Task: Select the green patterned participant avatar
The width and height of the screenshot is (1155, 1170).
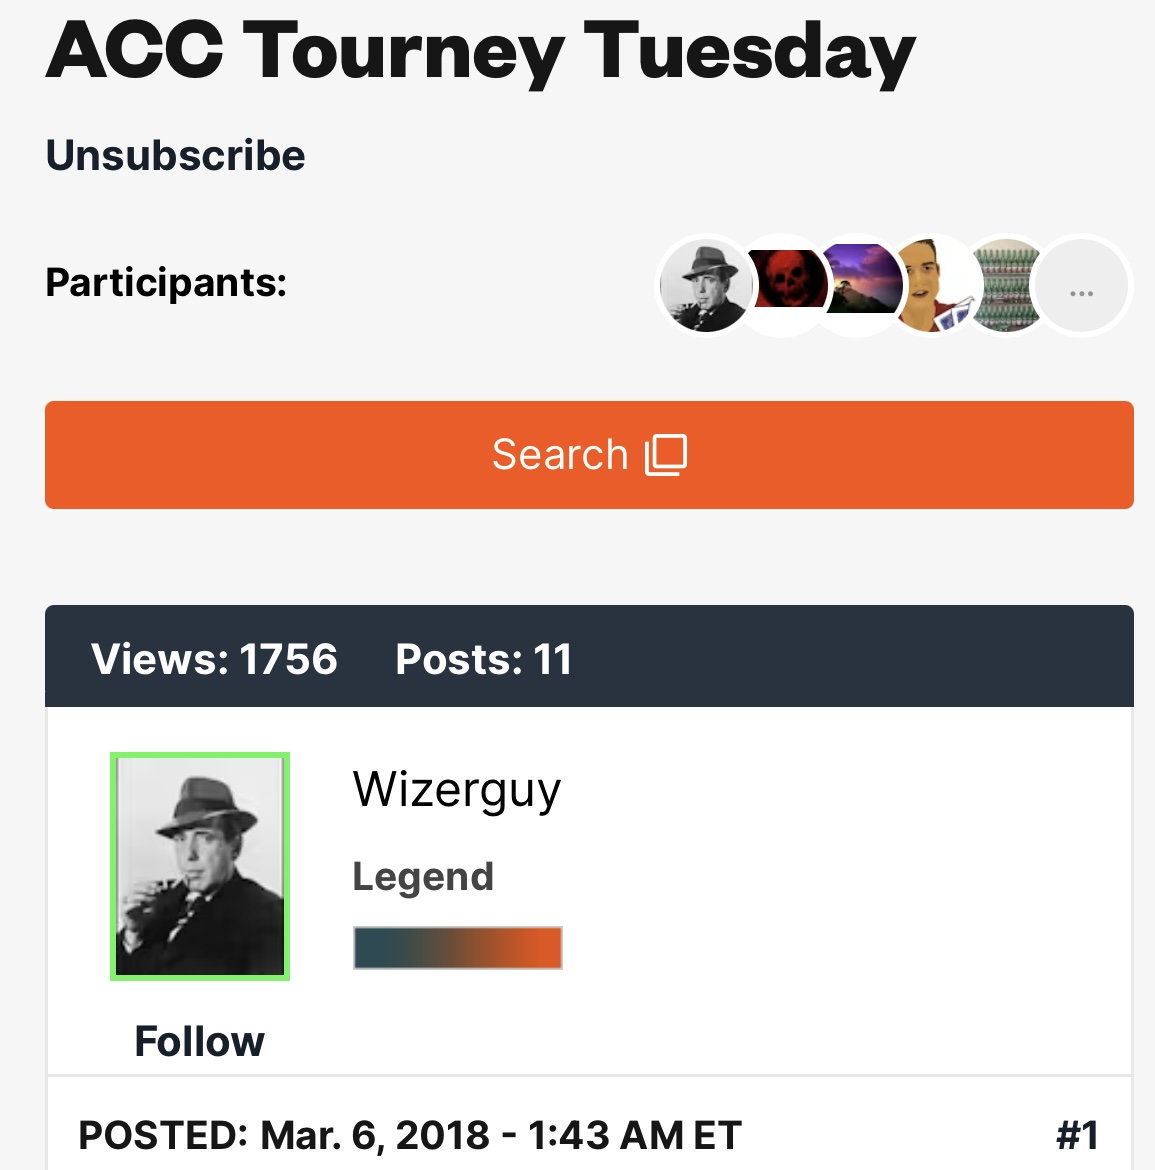Action: 1007,286
